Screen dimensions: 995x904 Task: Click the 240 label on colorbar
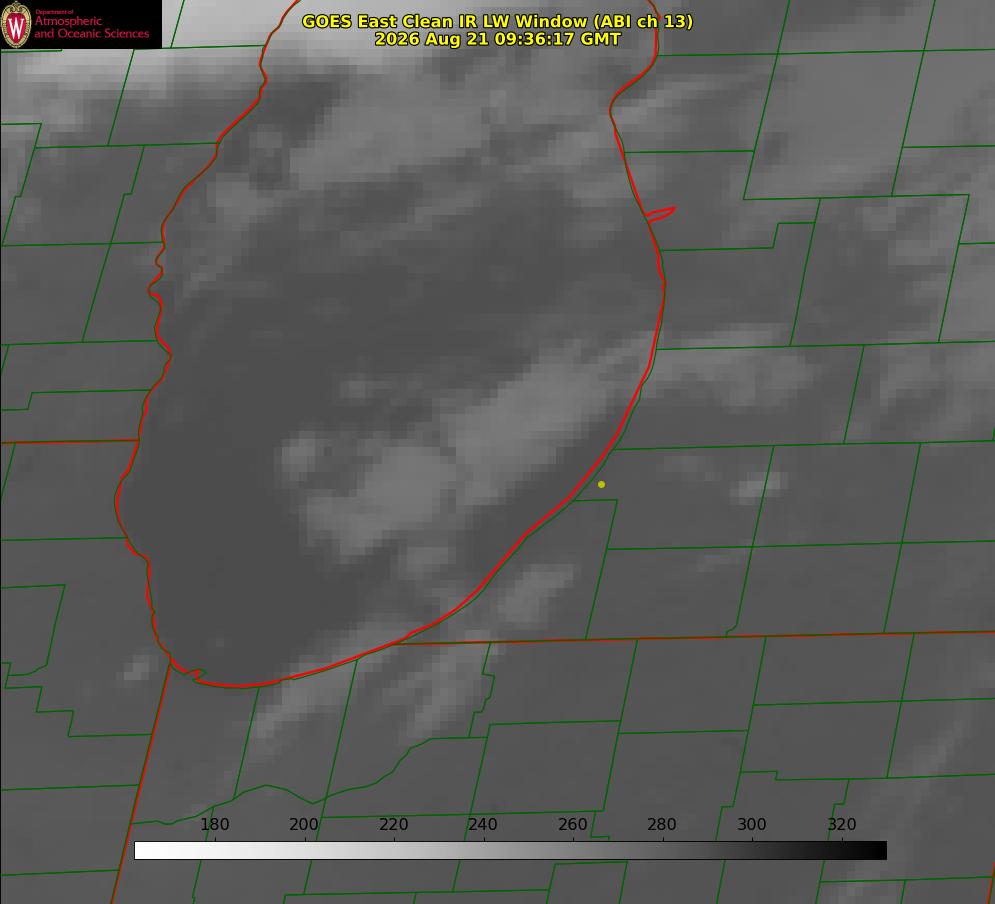pos(483,824)
